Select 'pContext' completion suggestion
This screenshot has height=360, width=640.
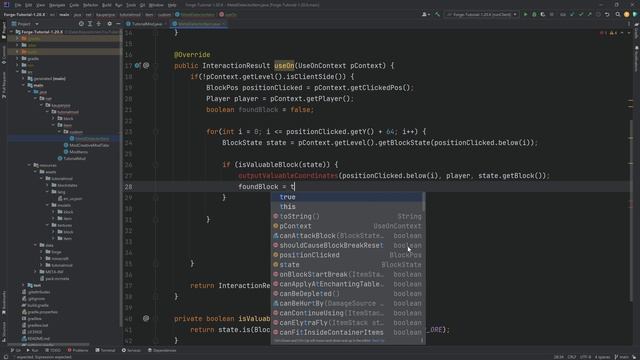click(347, 226)
